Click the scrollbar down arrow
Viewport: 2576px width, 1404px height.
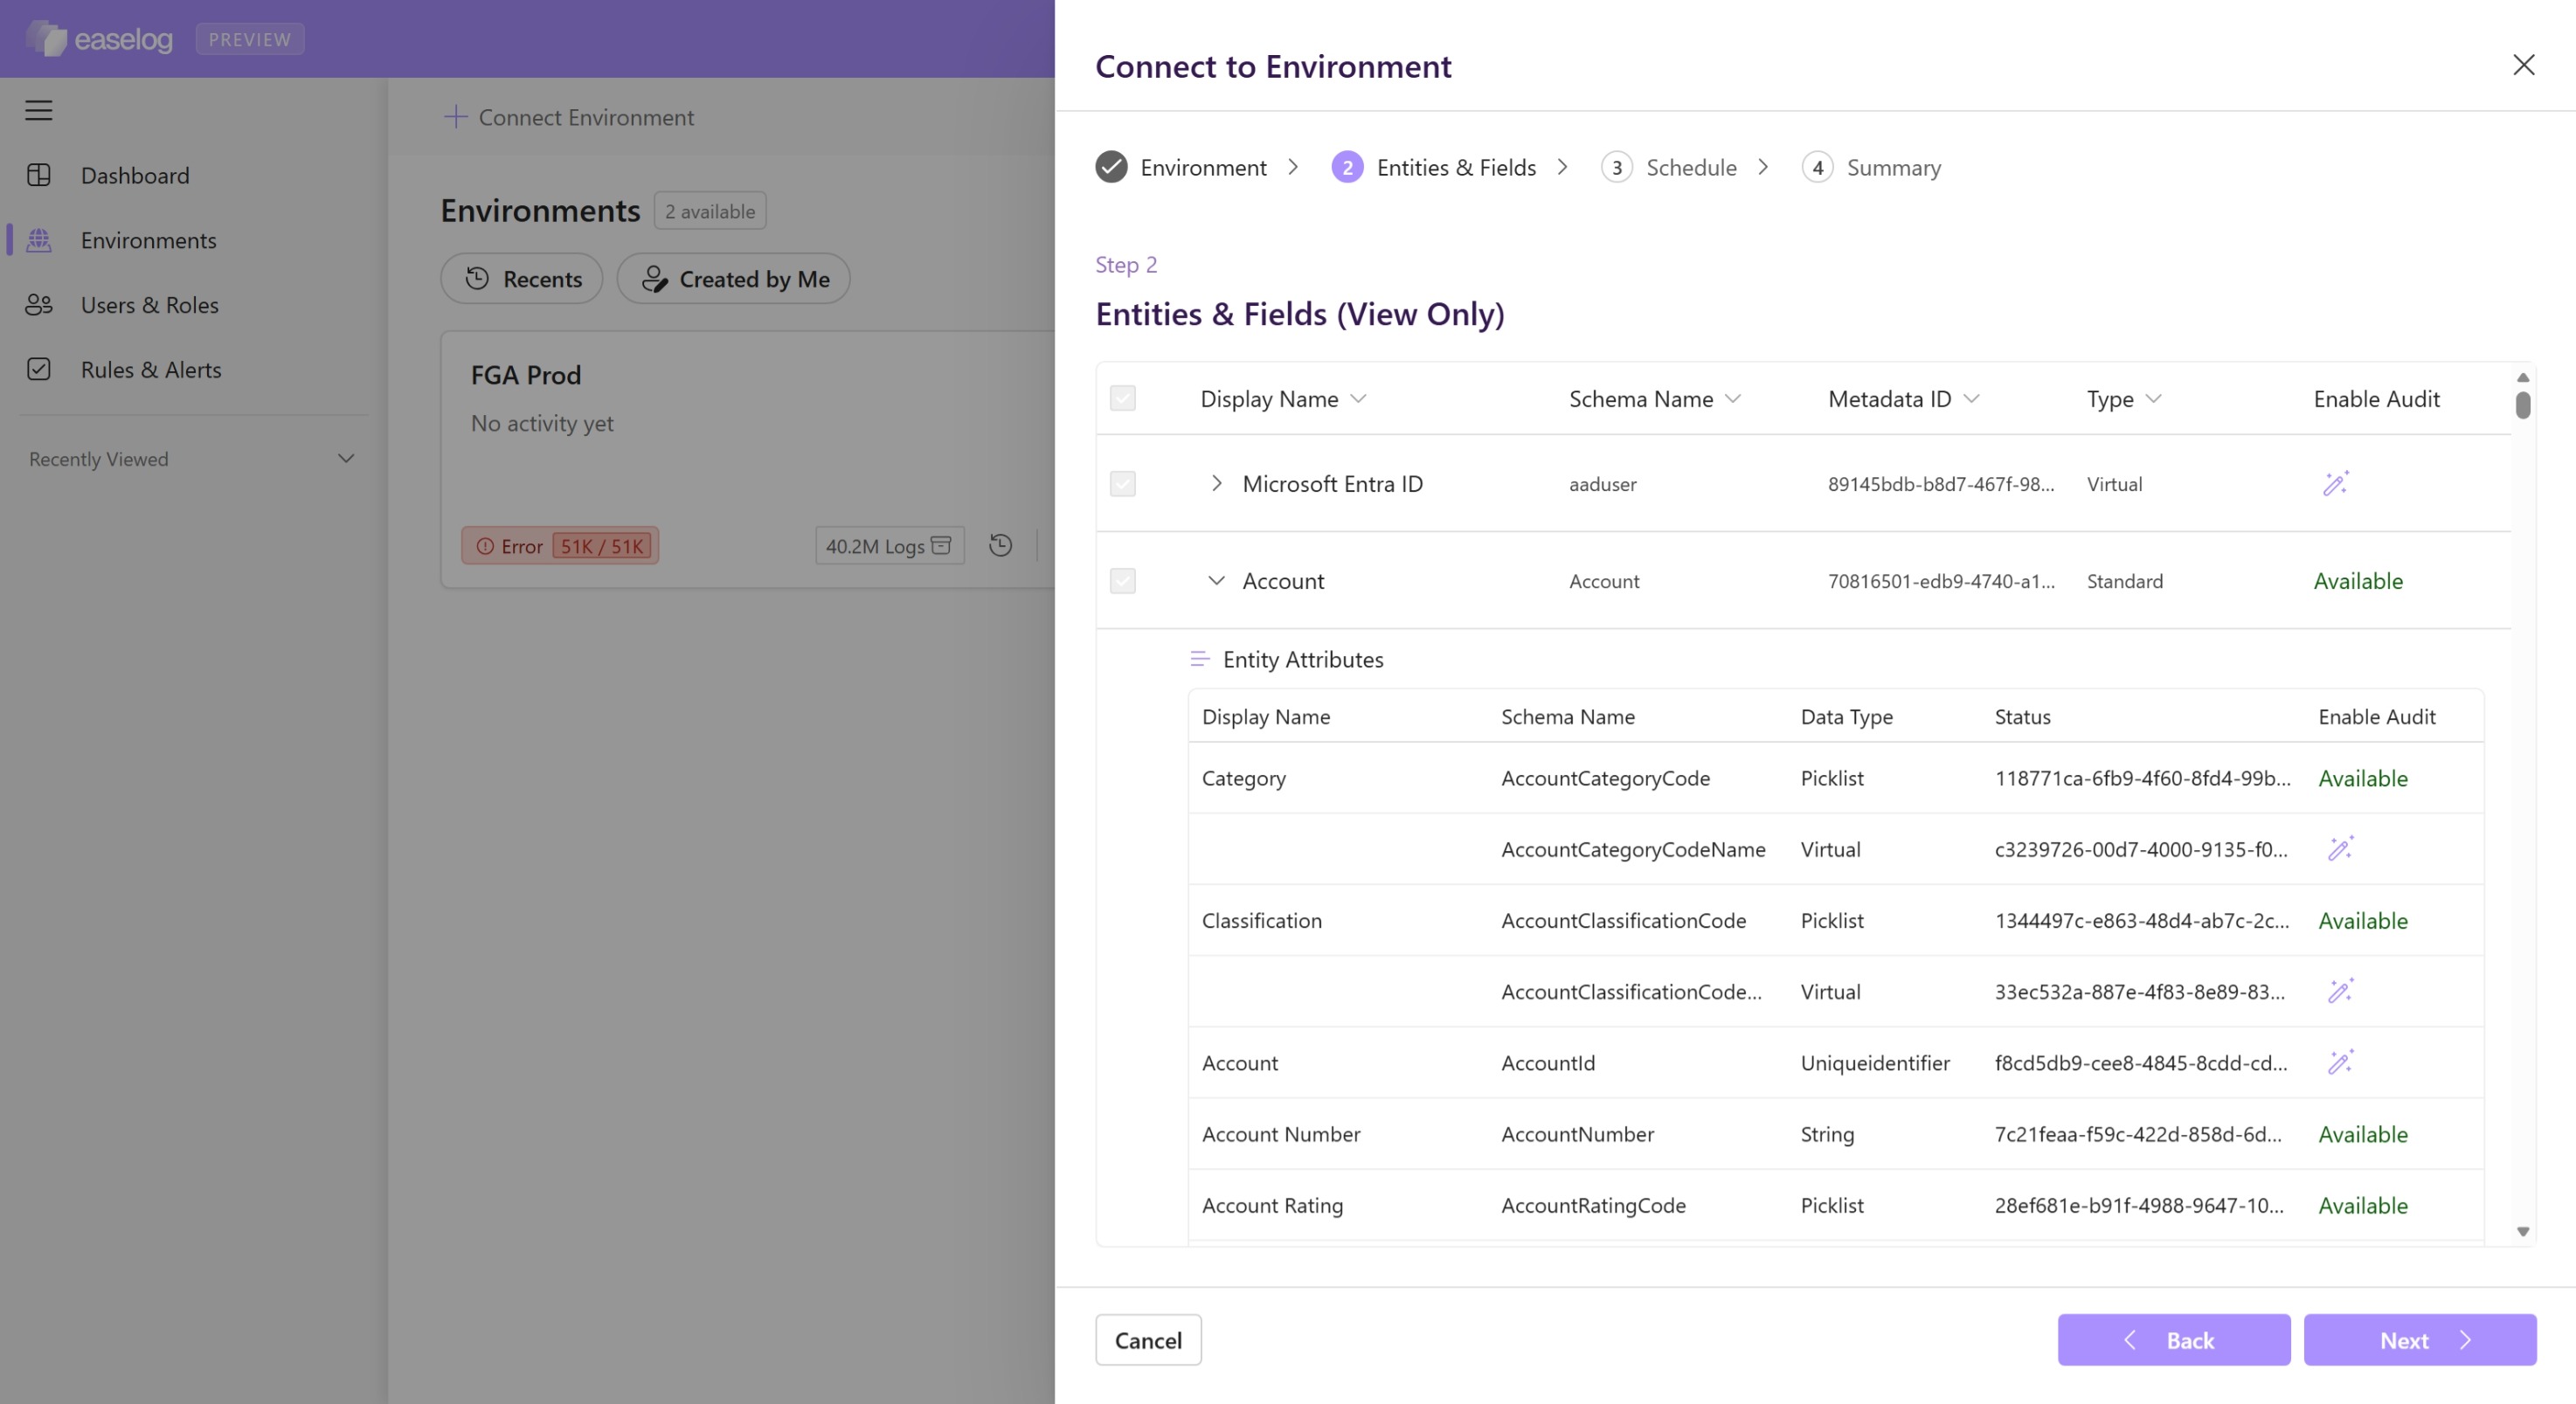pos(2522,1231)
